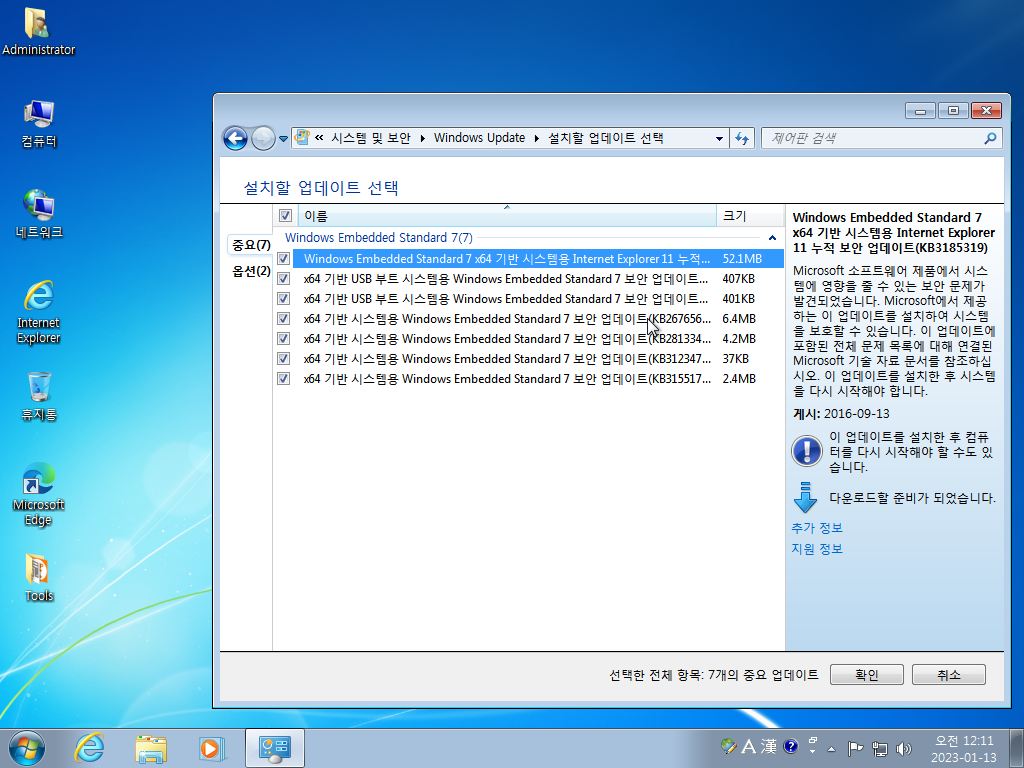Switch to the 중요(7) tab
This screenshot has height=768, width=1024.
point(251,245)
